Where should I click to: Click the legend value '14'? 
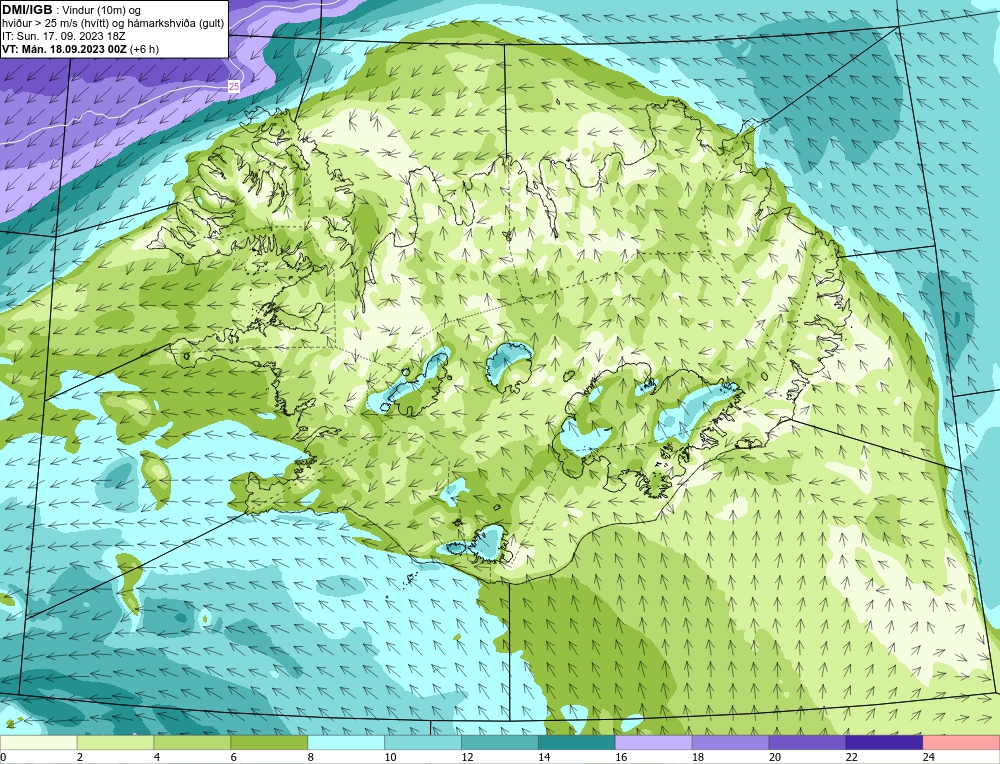pos(544,757)
